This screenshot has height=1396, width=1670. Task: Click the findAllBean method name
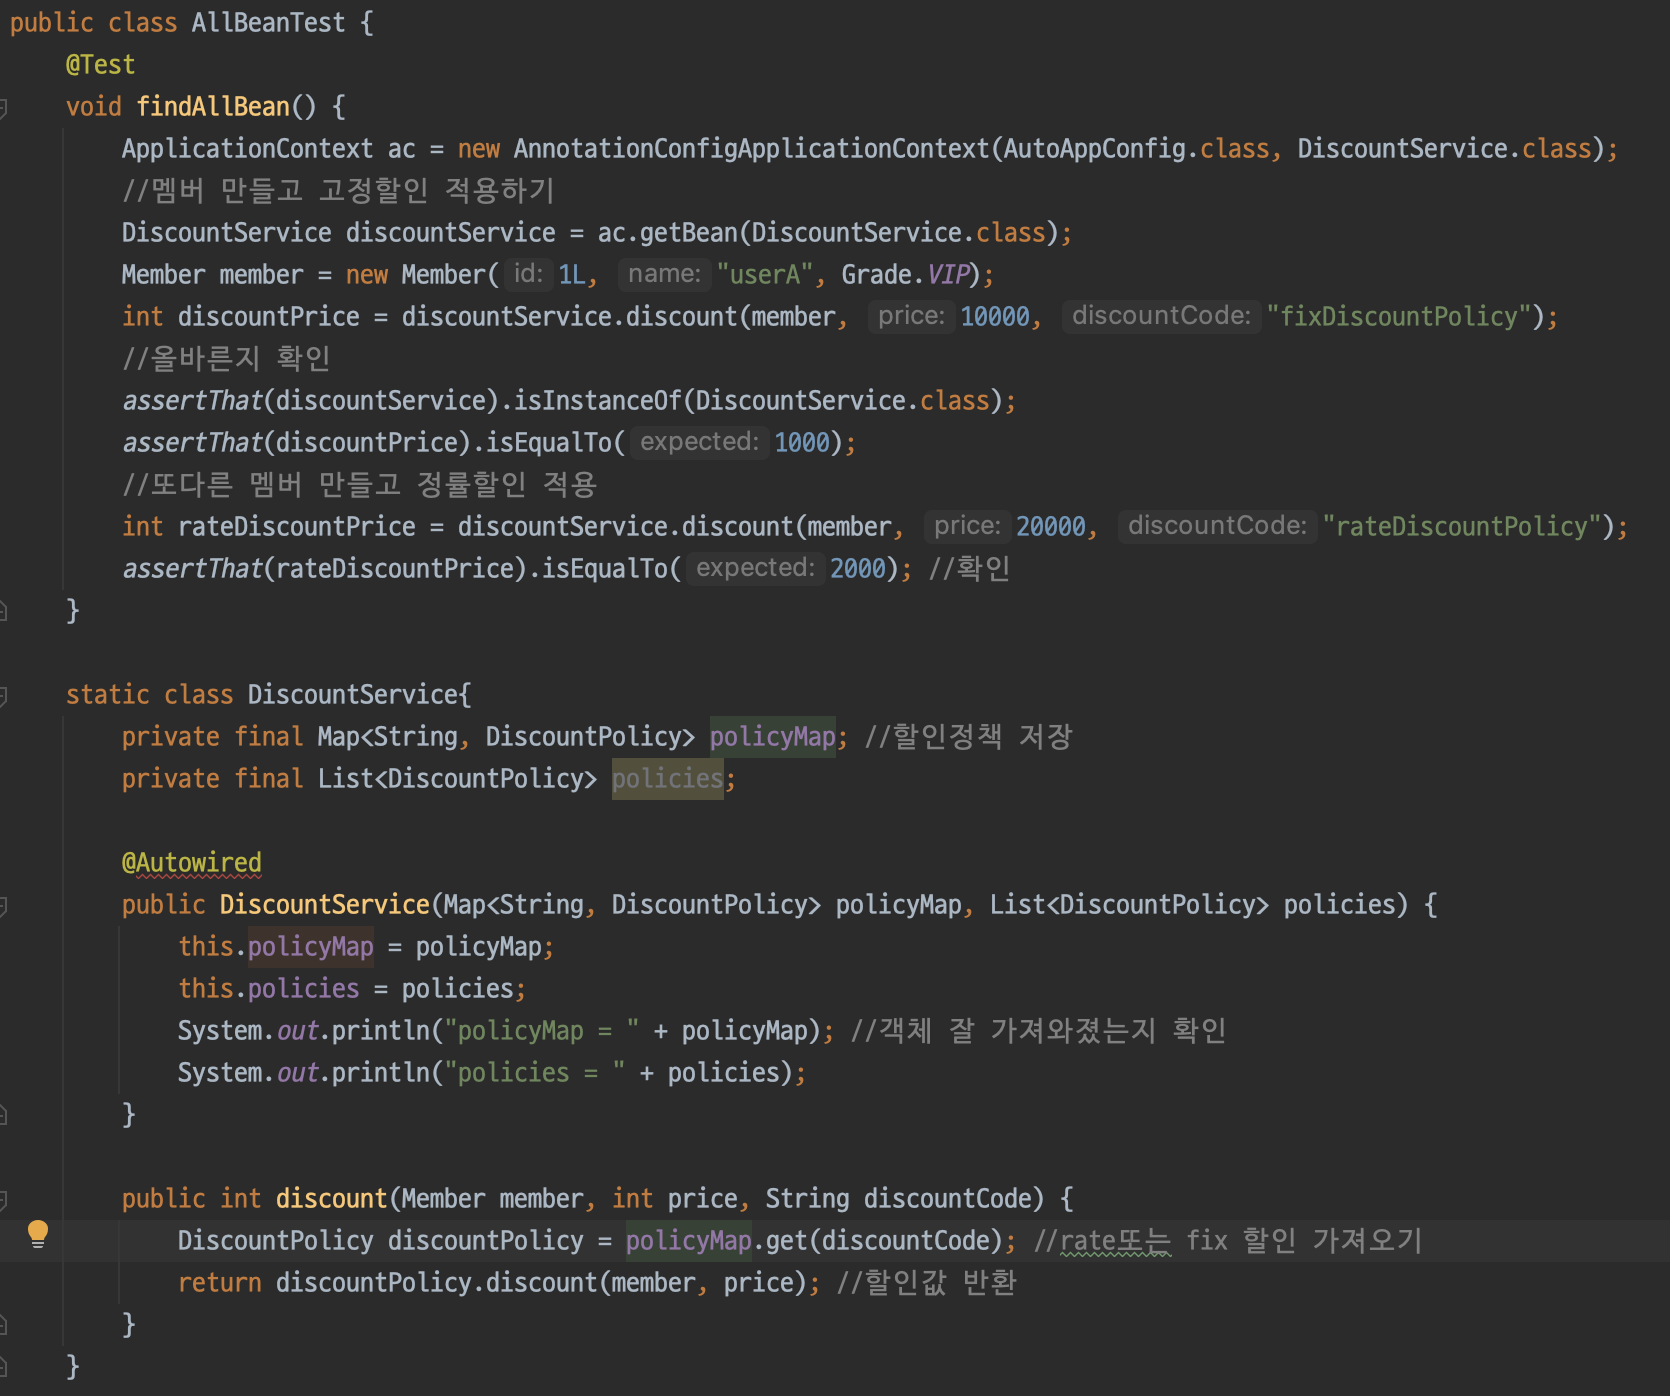[x=213, y=107]
